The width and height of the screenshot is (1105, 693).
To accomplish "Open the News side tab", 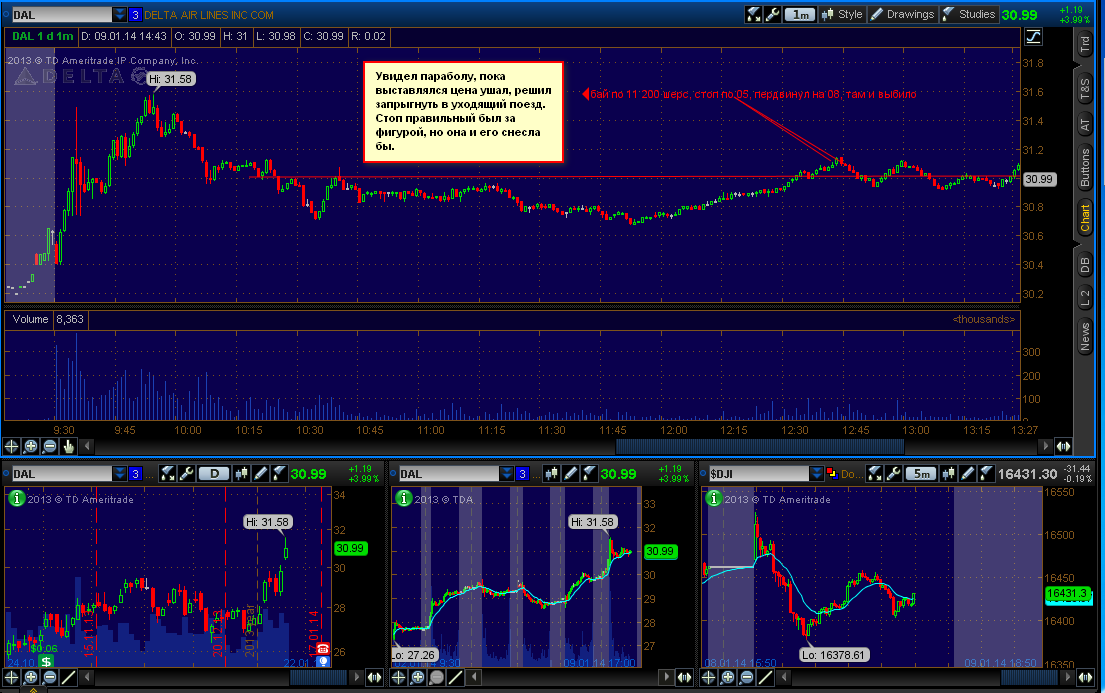I will [x=1085, y=337].
